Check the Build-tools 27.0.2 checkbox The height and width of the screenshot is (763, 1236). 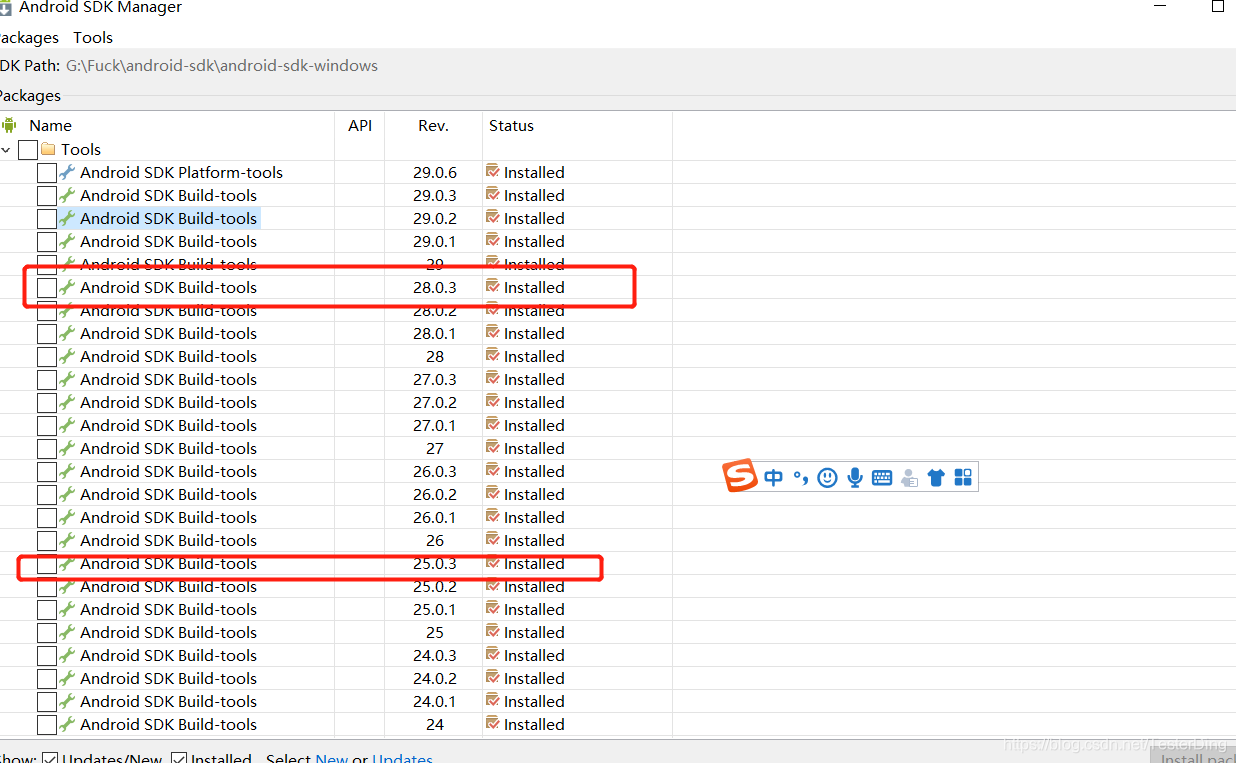(47, 403)
